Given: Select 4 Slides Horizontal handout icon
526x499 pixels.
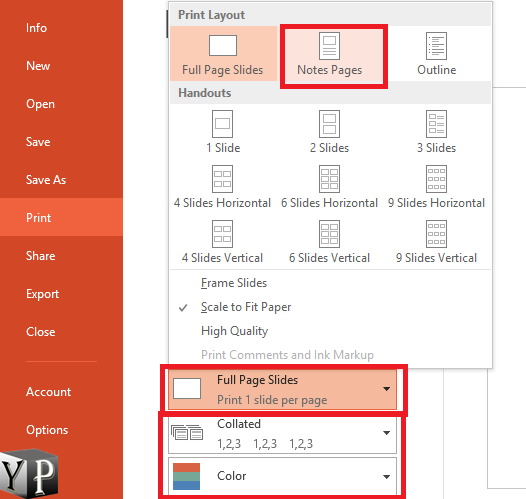Looking at the screenshot, I should click(222, 179).
